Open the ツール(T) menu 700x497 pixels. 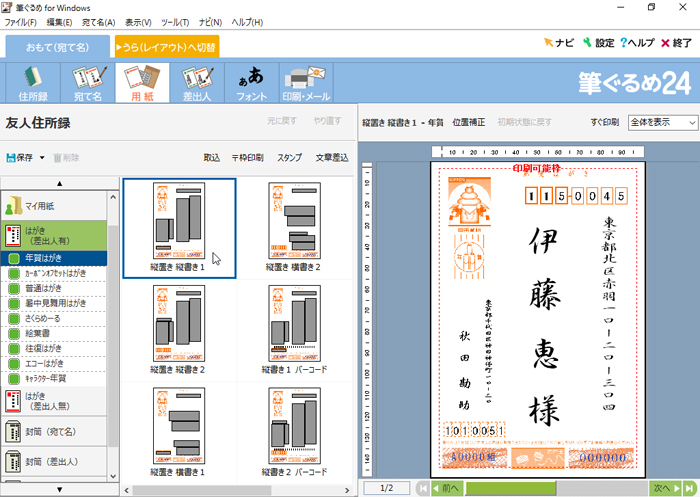point(174,22)
